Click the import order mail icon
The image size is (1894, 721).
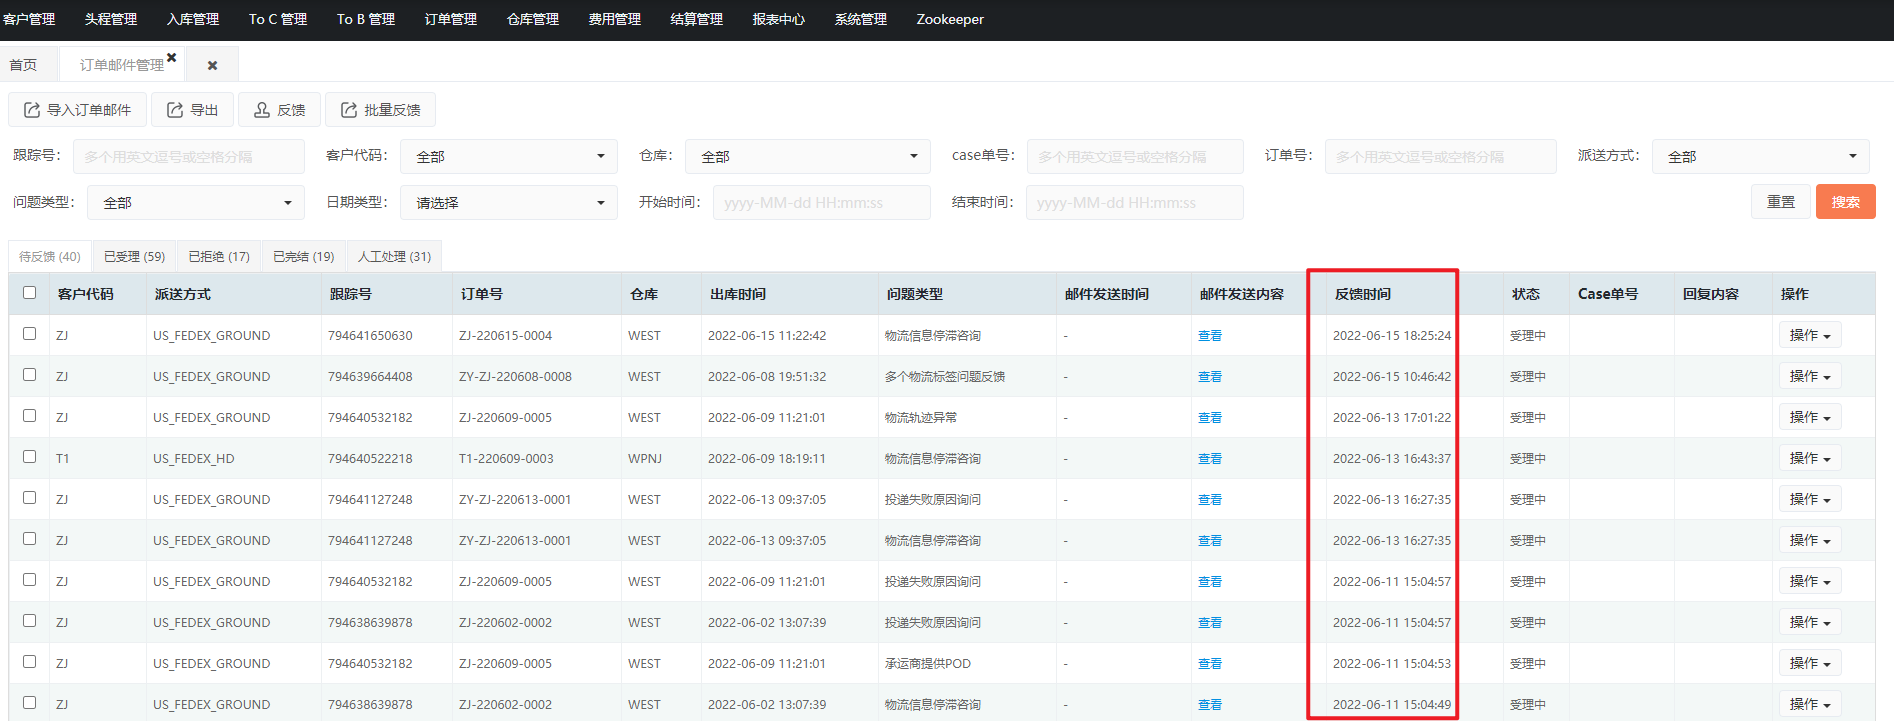(32, 110)
